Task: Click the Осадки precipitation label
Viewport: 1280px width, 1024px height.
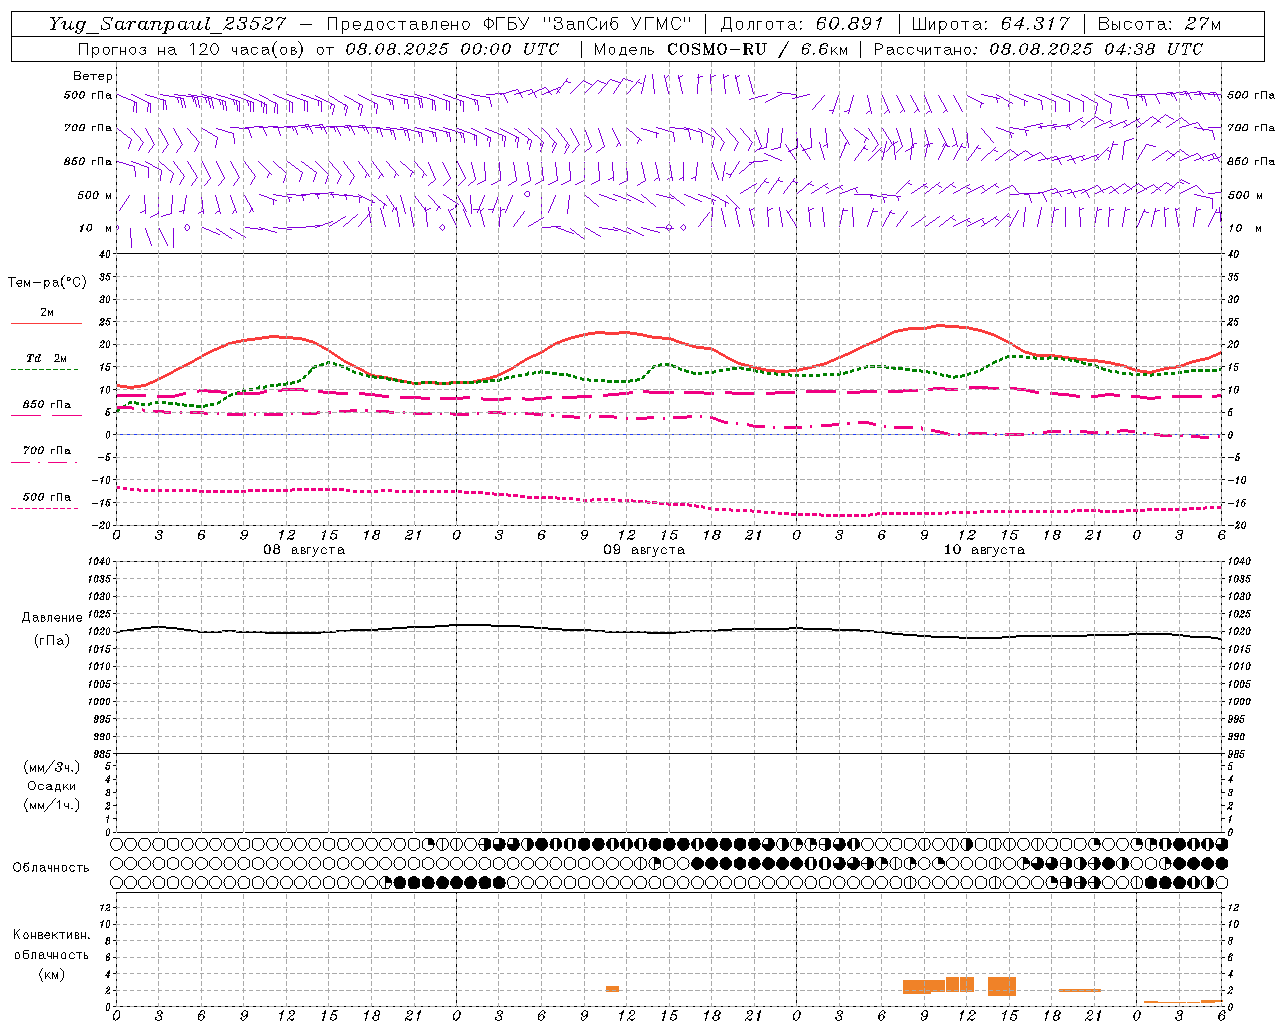Action: (52, 786)
